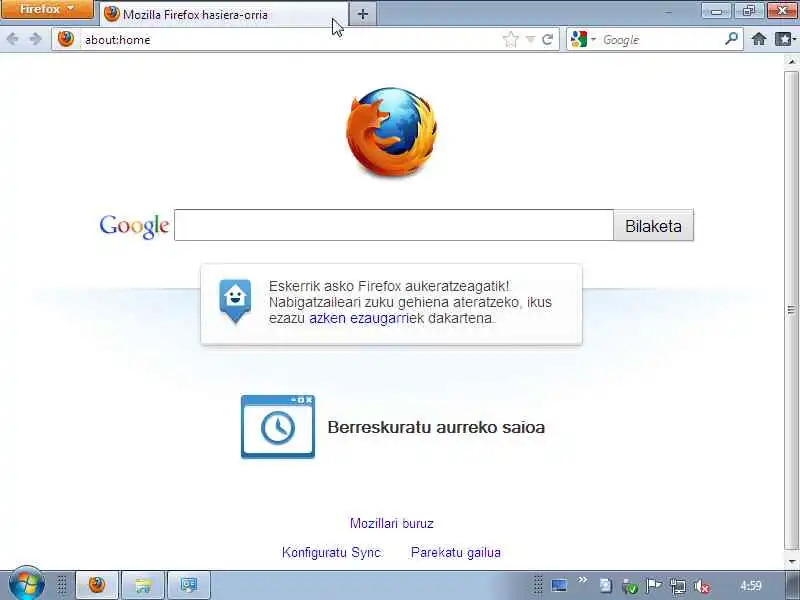The width and height of the screenshot is (800, 600).
Task: Open the Google search engine selector
Action: (583, 39)
